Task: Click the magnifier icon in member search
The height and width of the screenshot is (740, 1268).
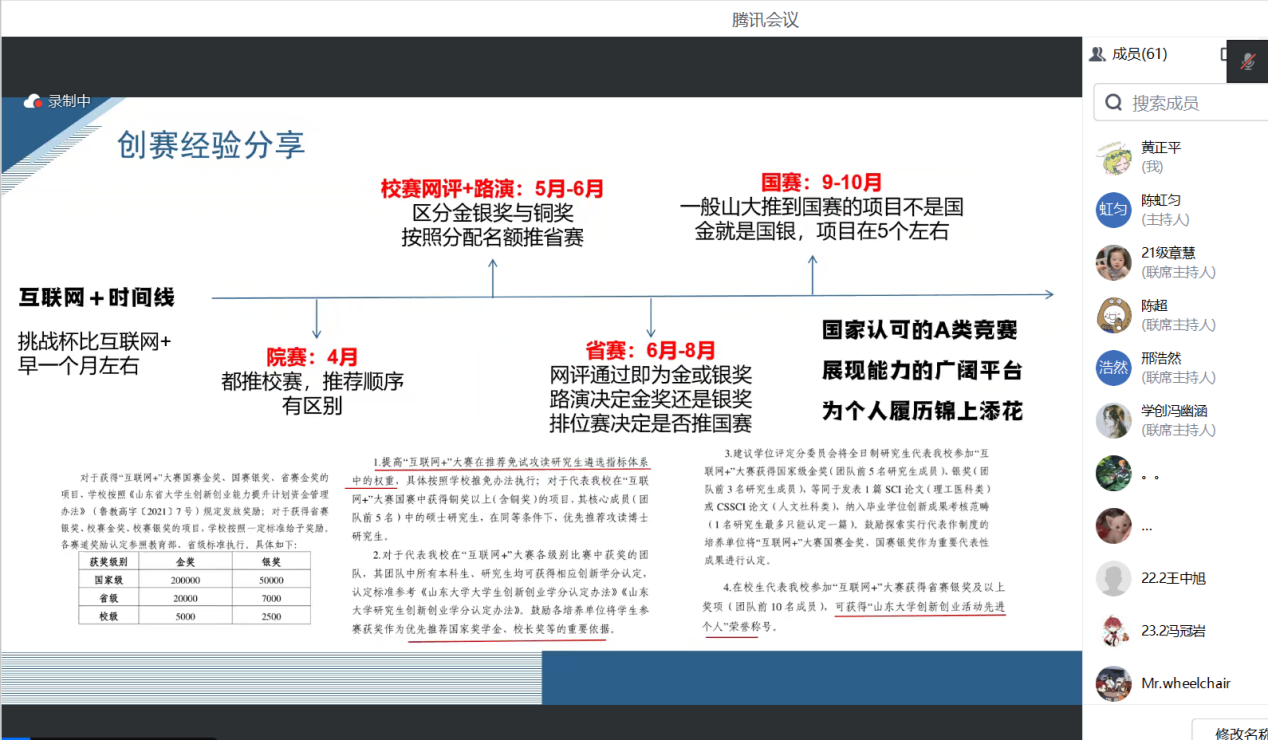Action: [1113, 102]
